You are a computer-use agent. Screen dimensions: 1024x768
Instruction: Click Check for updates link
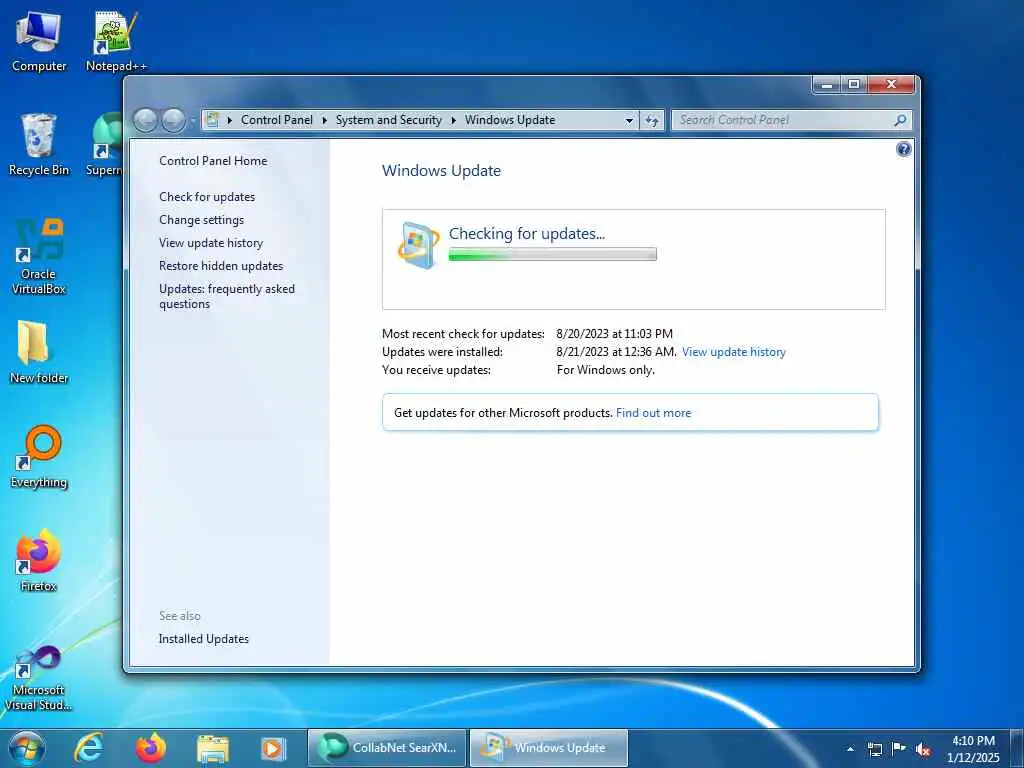pyautogui.click(x=207, y=197)
